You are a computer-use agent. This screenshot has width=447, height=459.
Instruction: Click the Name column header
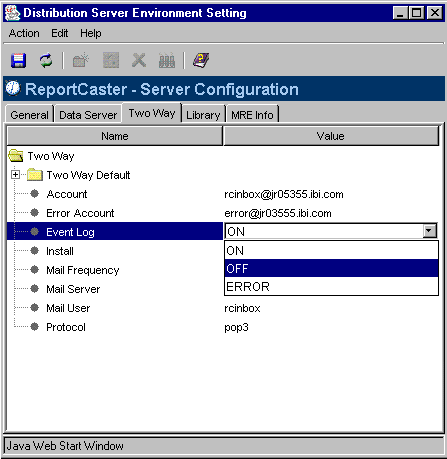click(115, 136)
